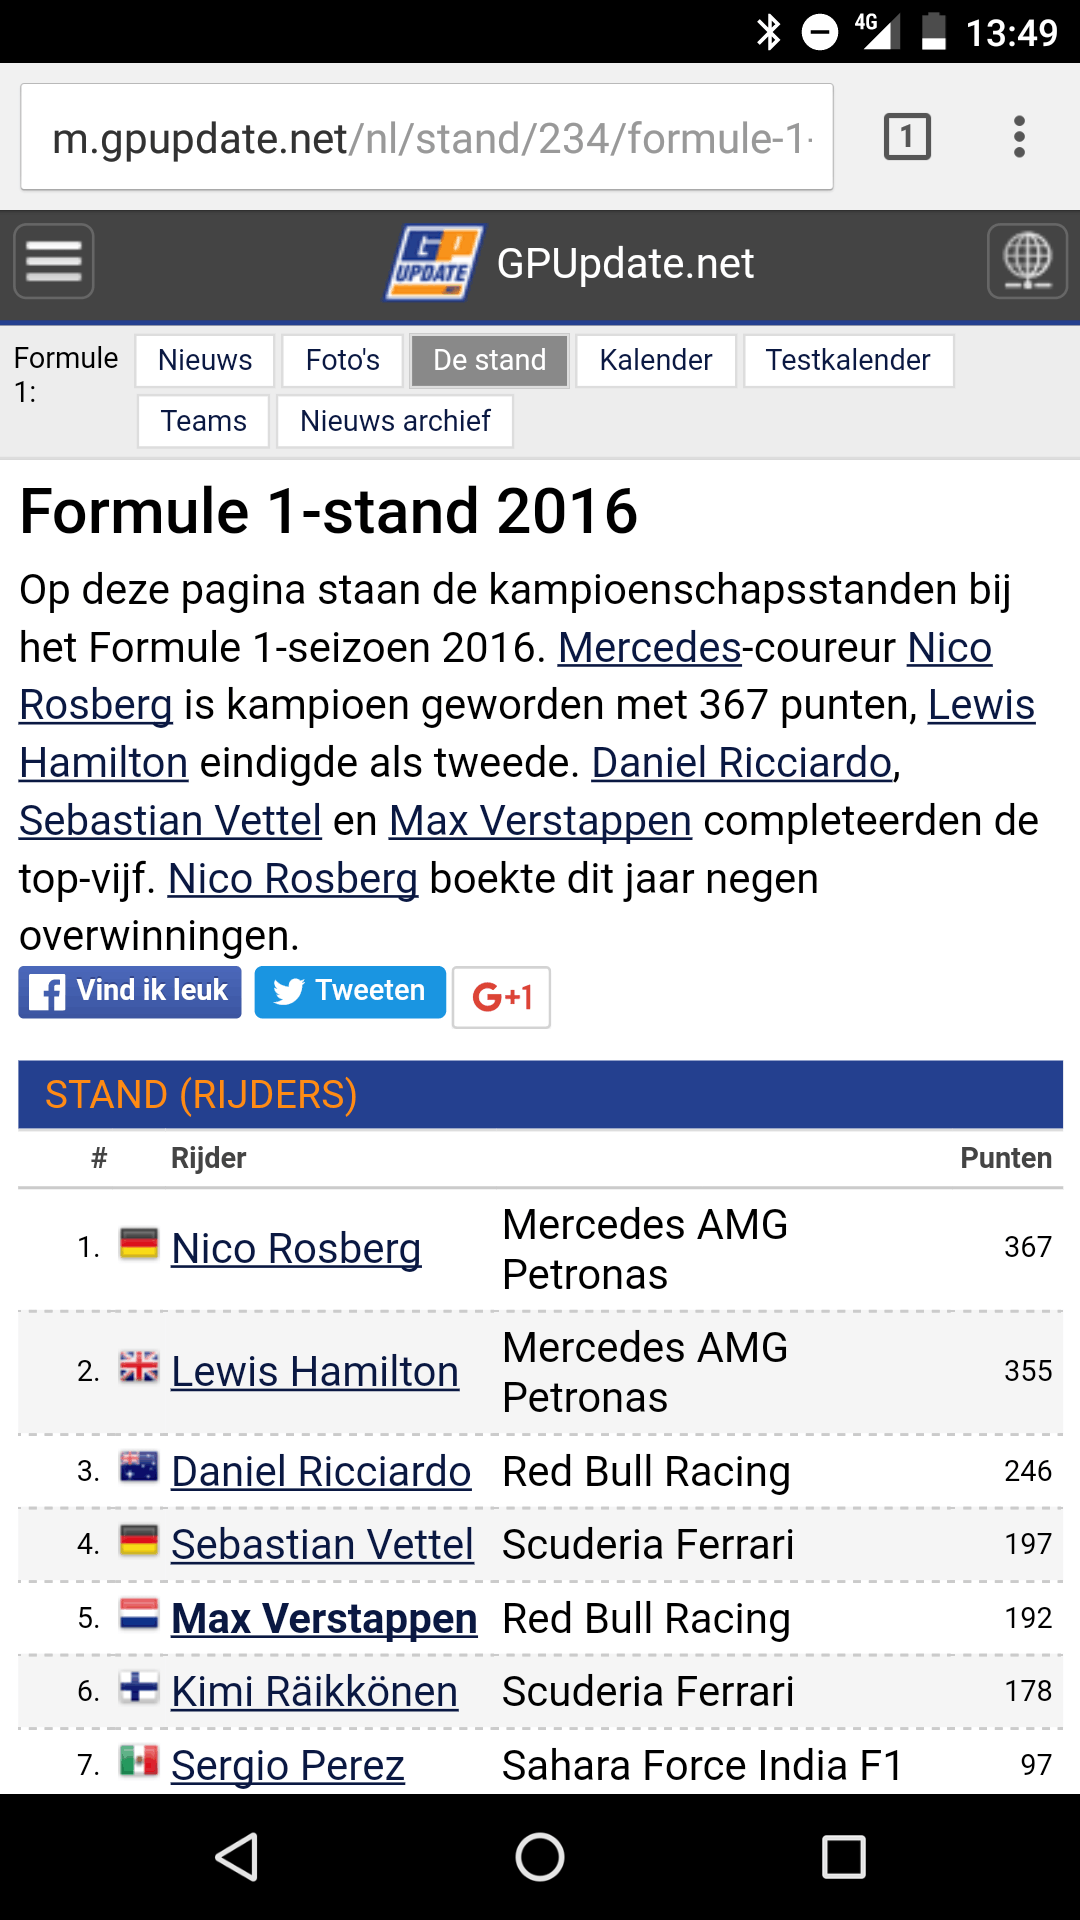
Task: Tap Android recent apps square
Action: (843, 1858)
